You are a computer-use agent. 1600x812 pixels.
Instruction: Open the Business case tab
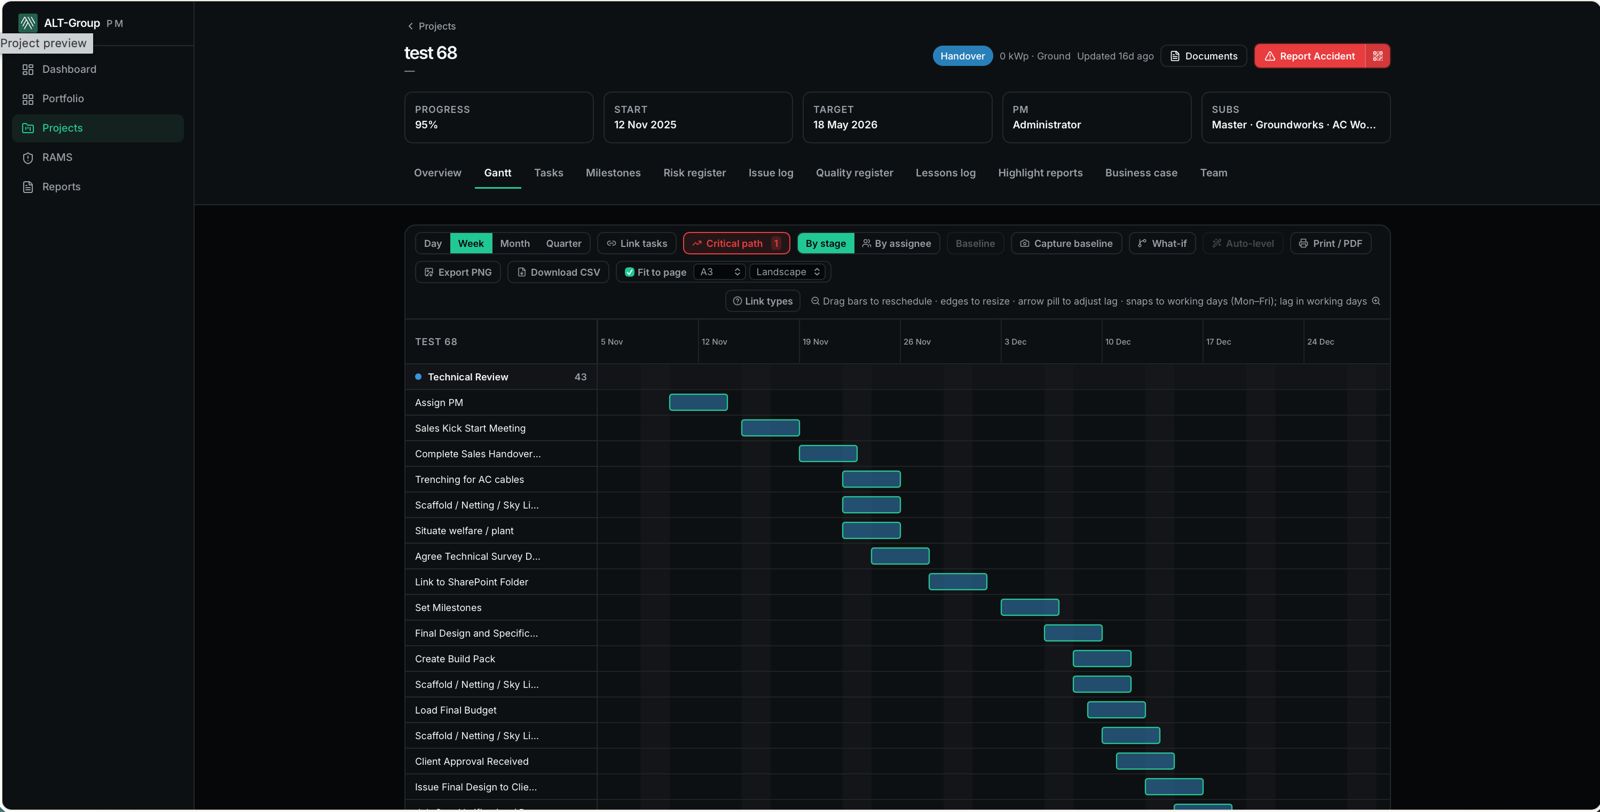[1141, 173]
